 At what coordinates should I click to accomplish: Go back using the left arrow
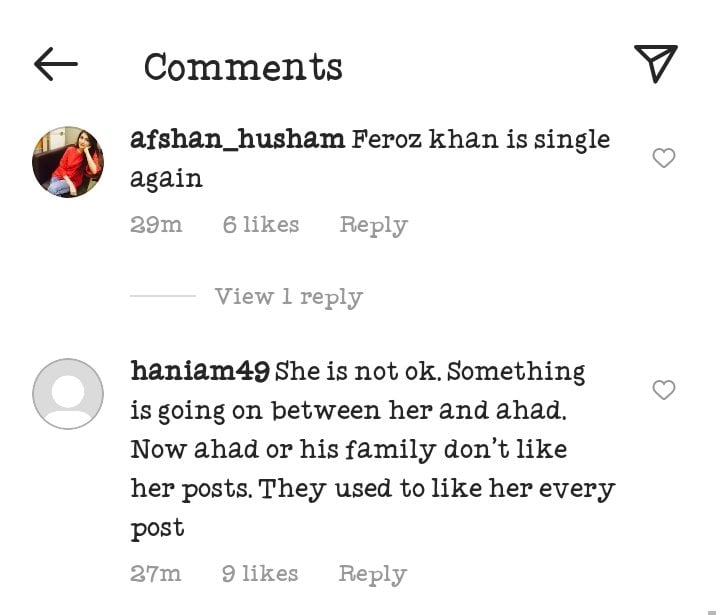(x=56, y=65)
